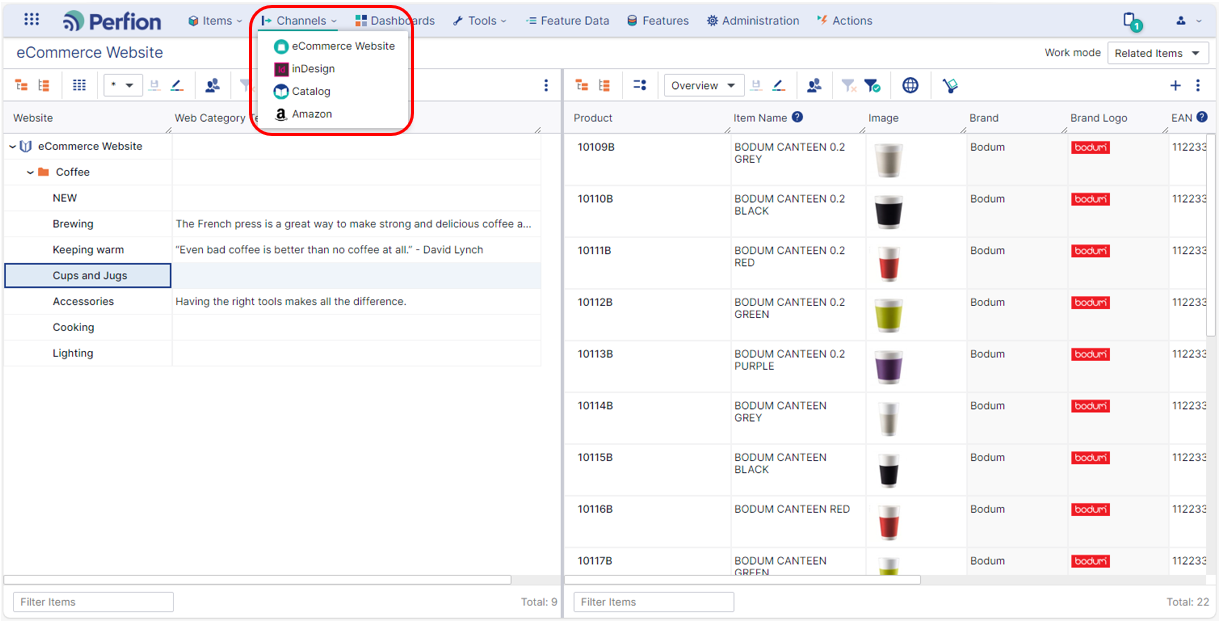This screenshot has width=1222, height=621.
Task: Collapse the Coffee folder node
Action: click(30, 172)
